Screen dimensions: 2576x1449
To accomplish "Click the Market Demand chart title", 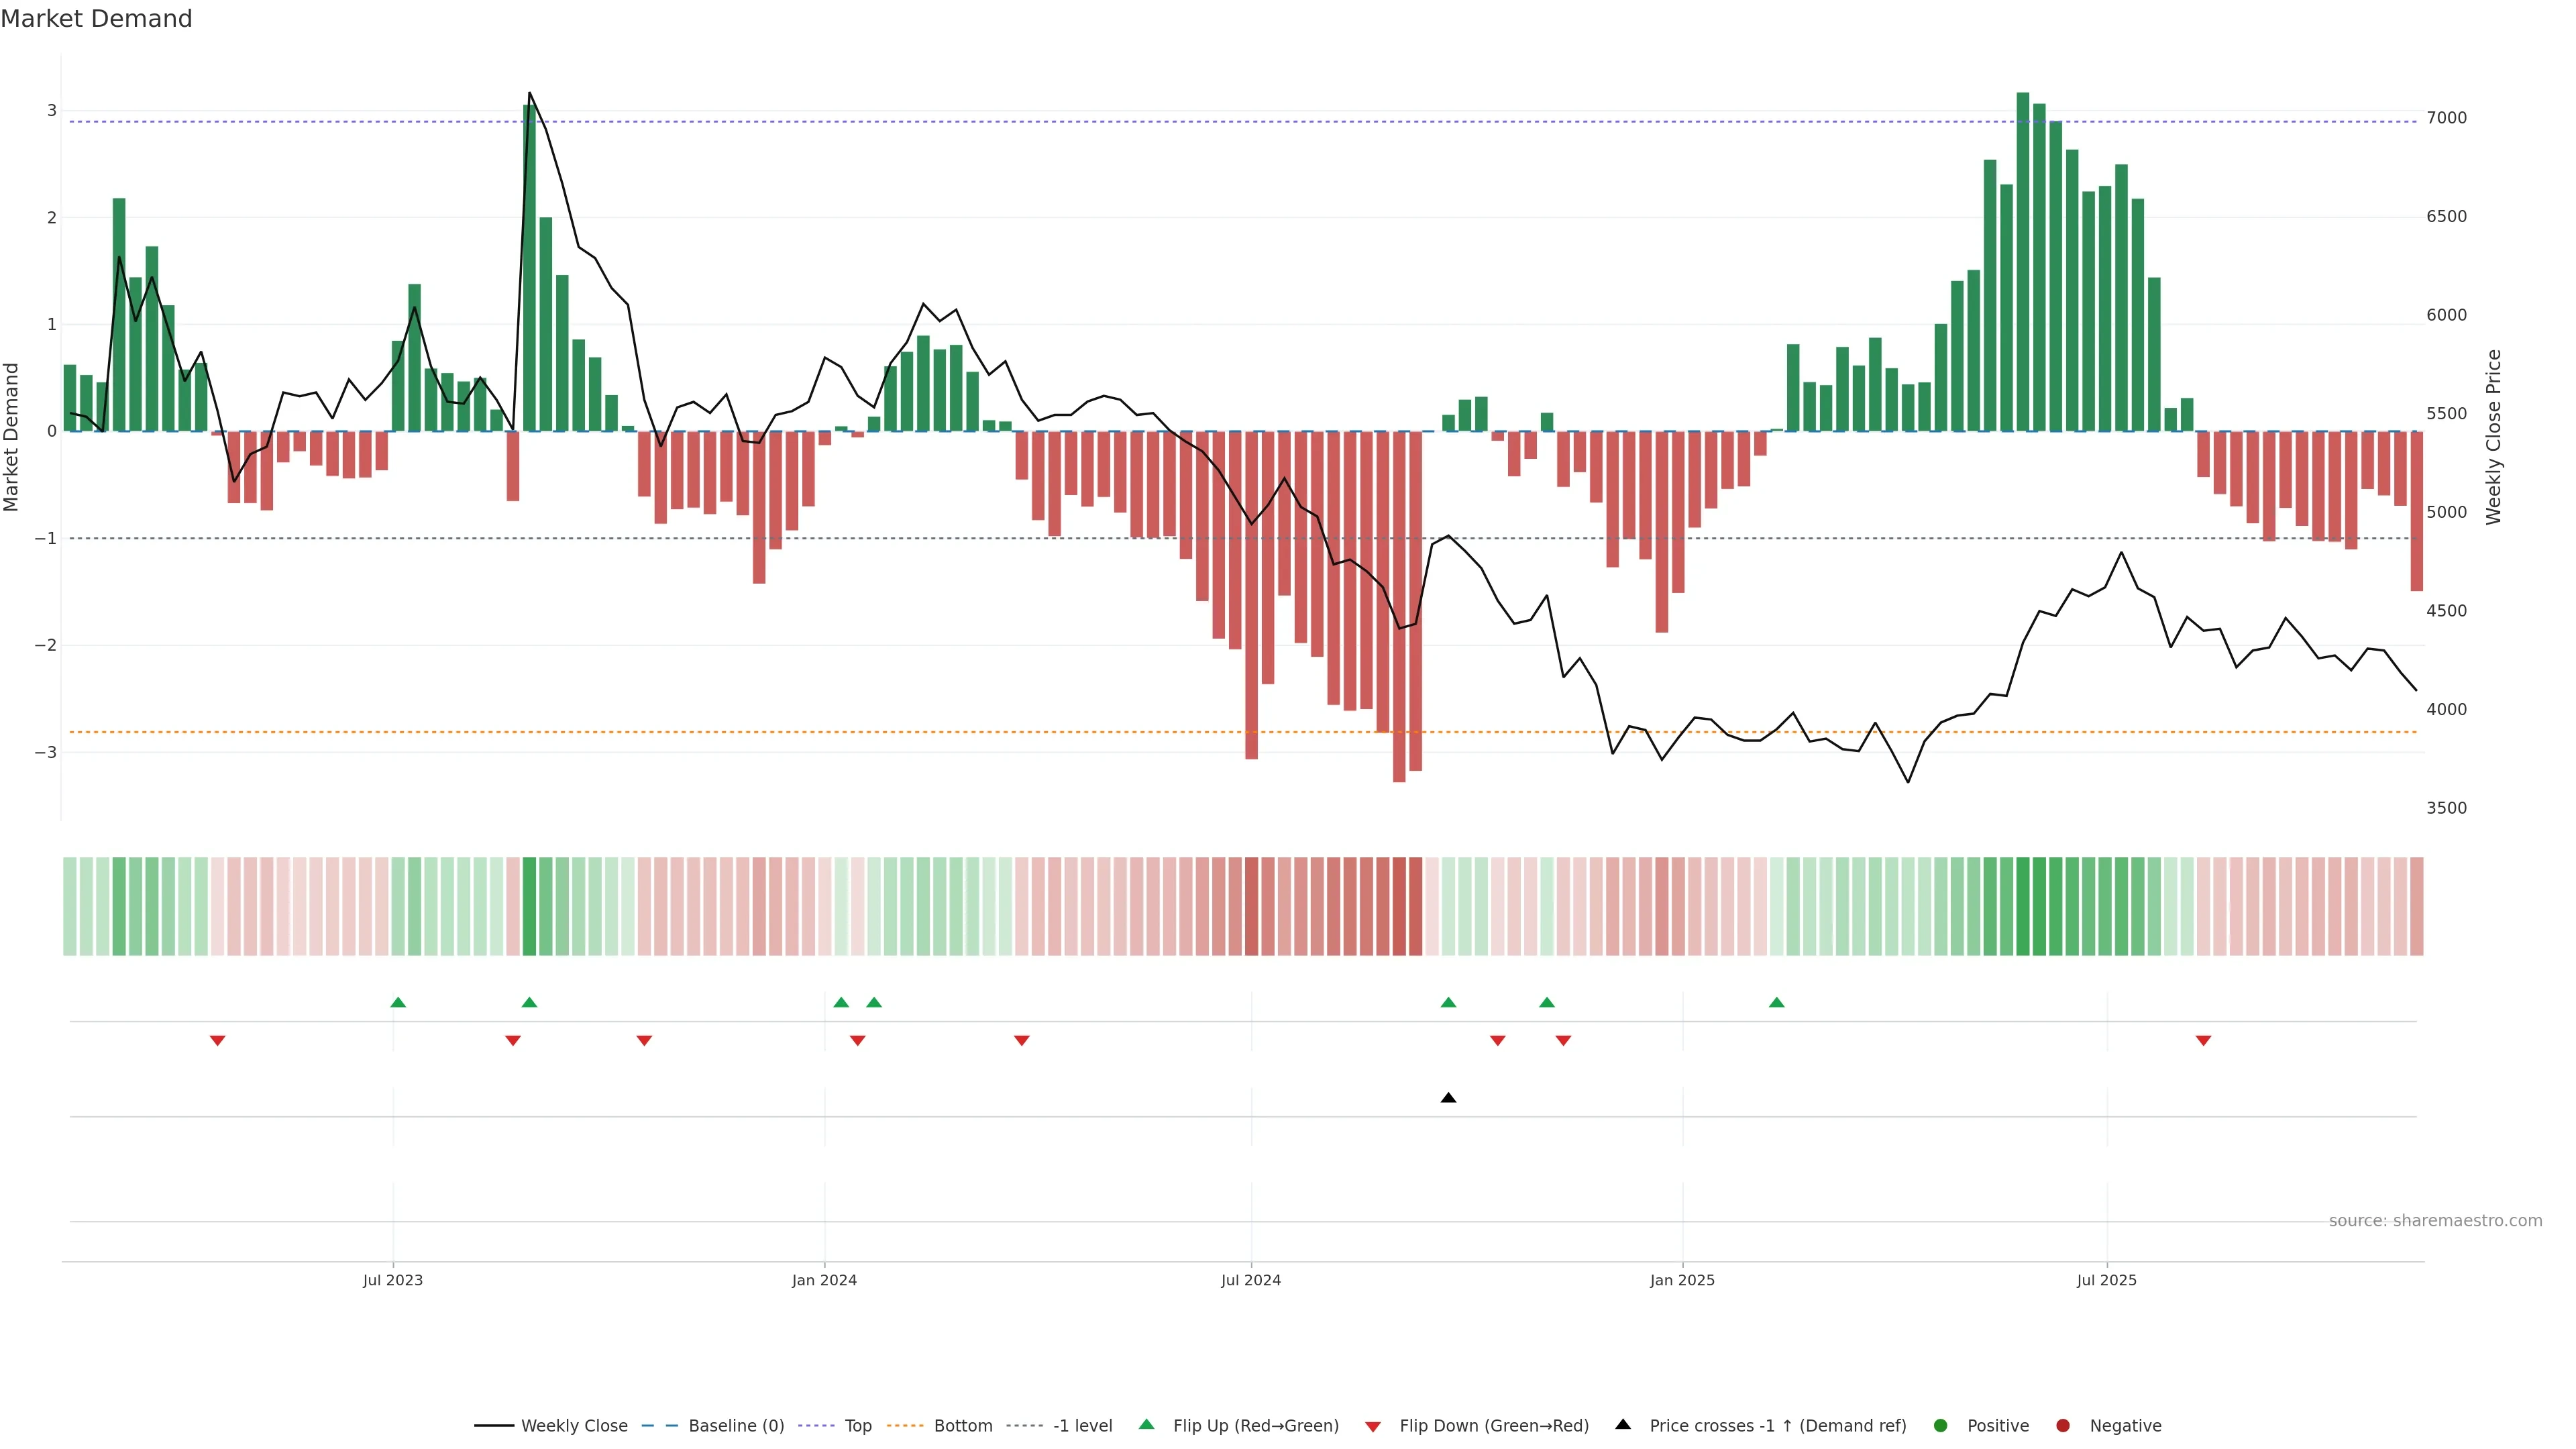I will 96,19.
